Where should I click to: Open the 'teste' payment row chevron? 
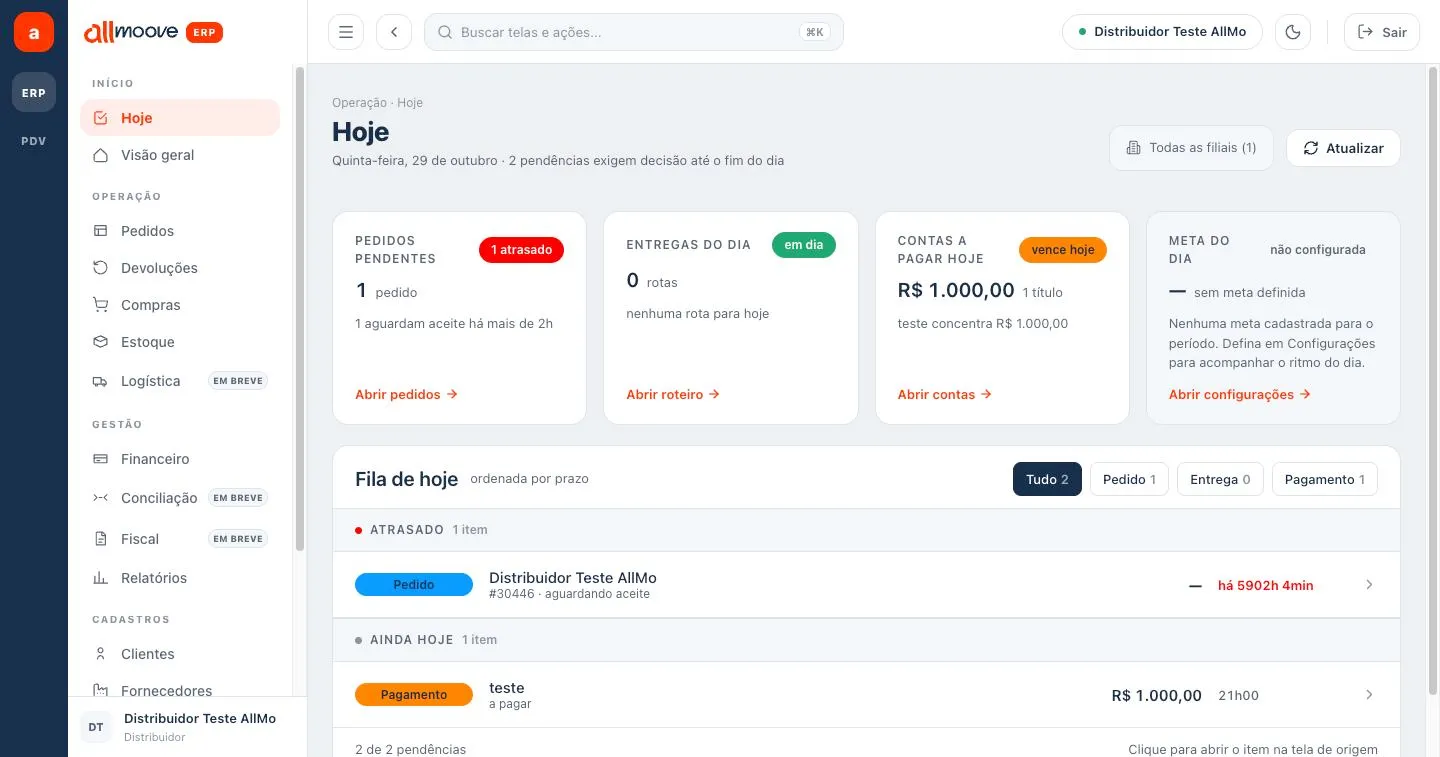(1370, 695)
